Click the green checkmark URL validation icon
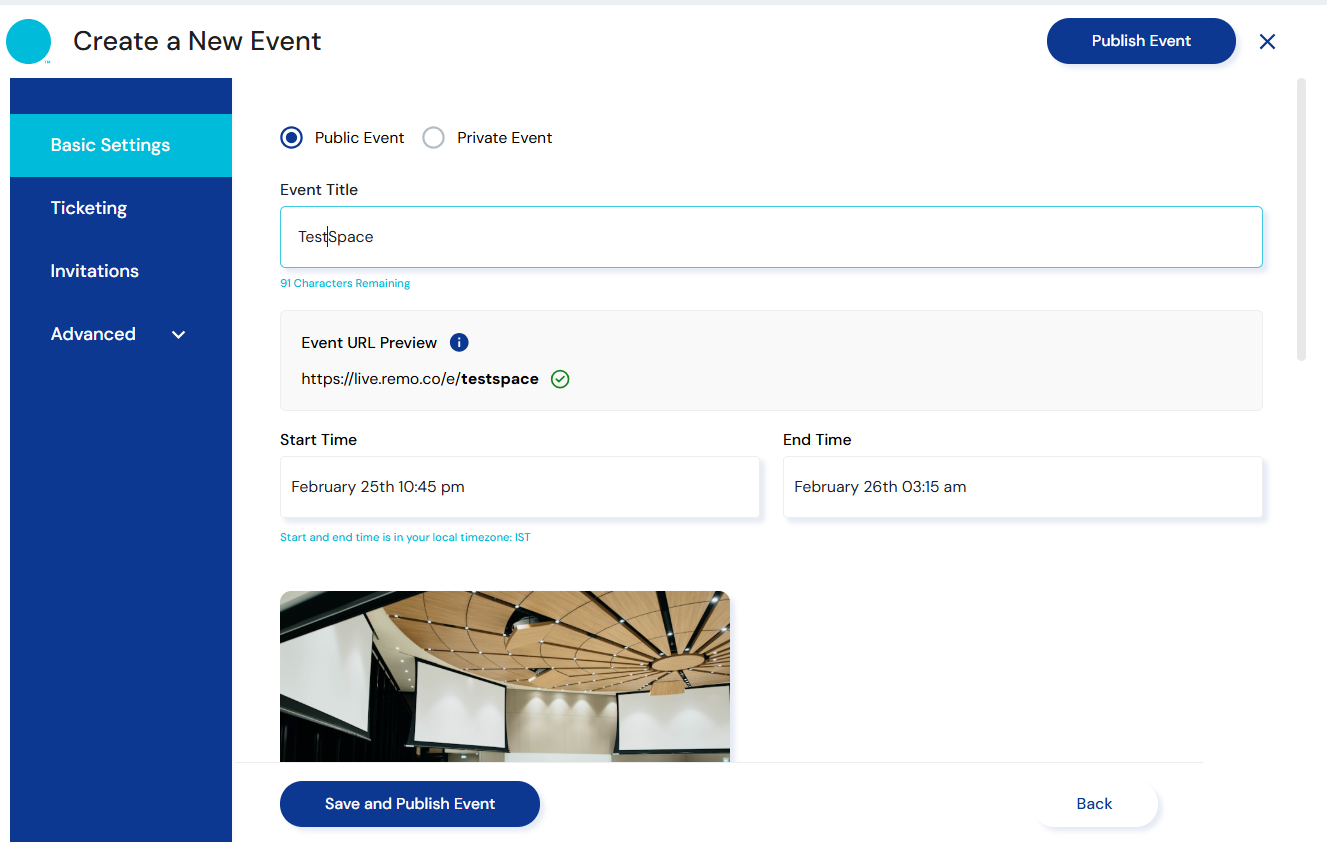This screenshot has width=1327, height=842. point(560,379)
